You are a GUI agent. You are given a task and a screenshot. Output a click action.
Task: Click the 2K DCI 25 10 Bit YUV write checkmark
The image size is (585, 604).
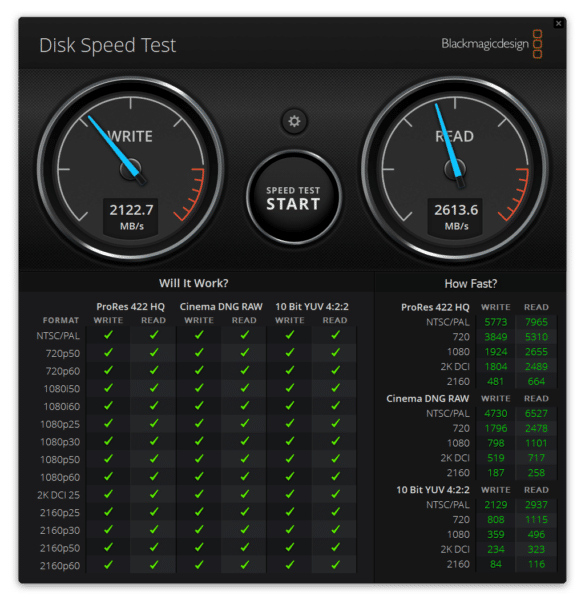[x=290, y=494]
